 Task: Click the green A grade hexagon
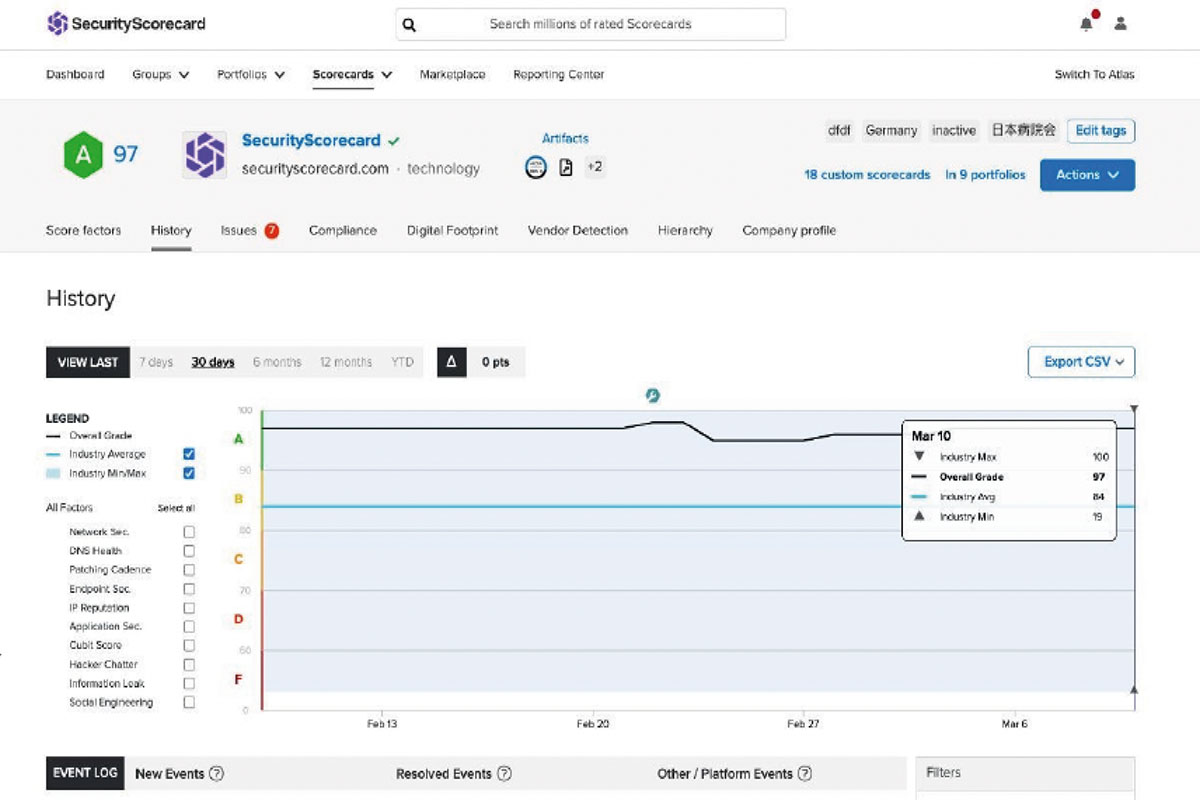point(84,154)
